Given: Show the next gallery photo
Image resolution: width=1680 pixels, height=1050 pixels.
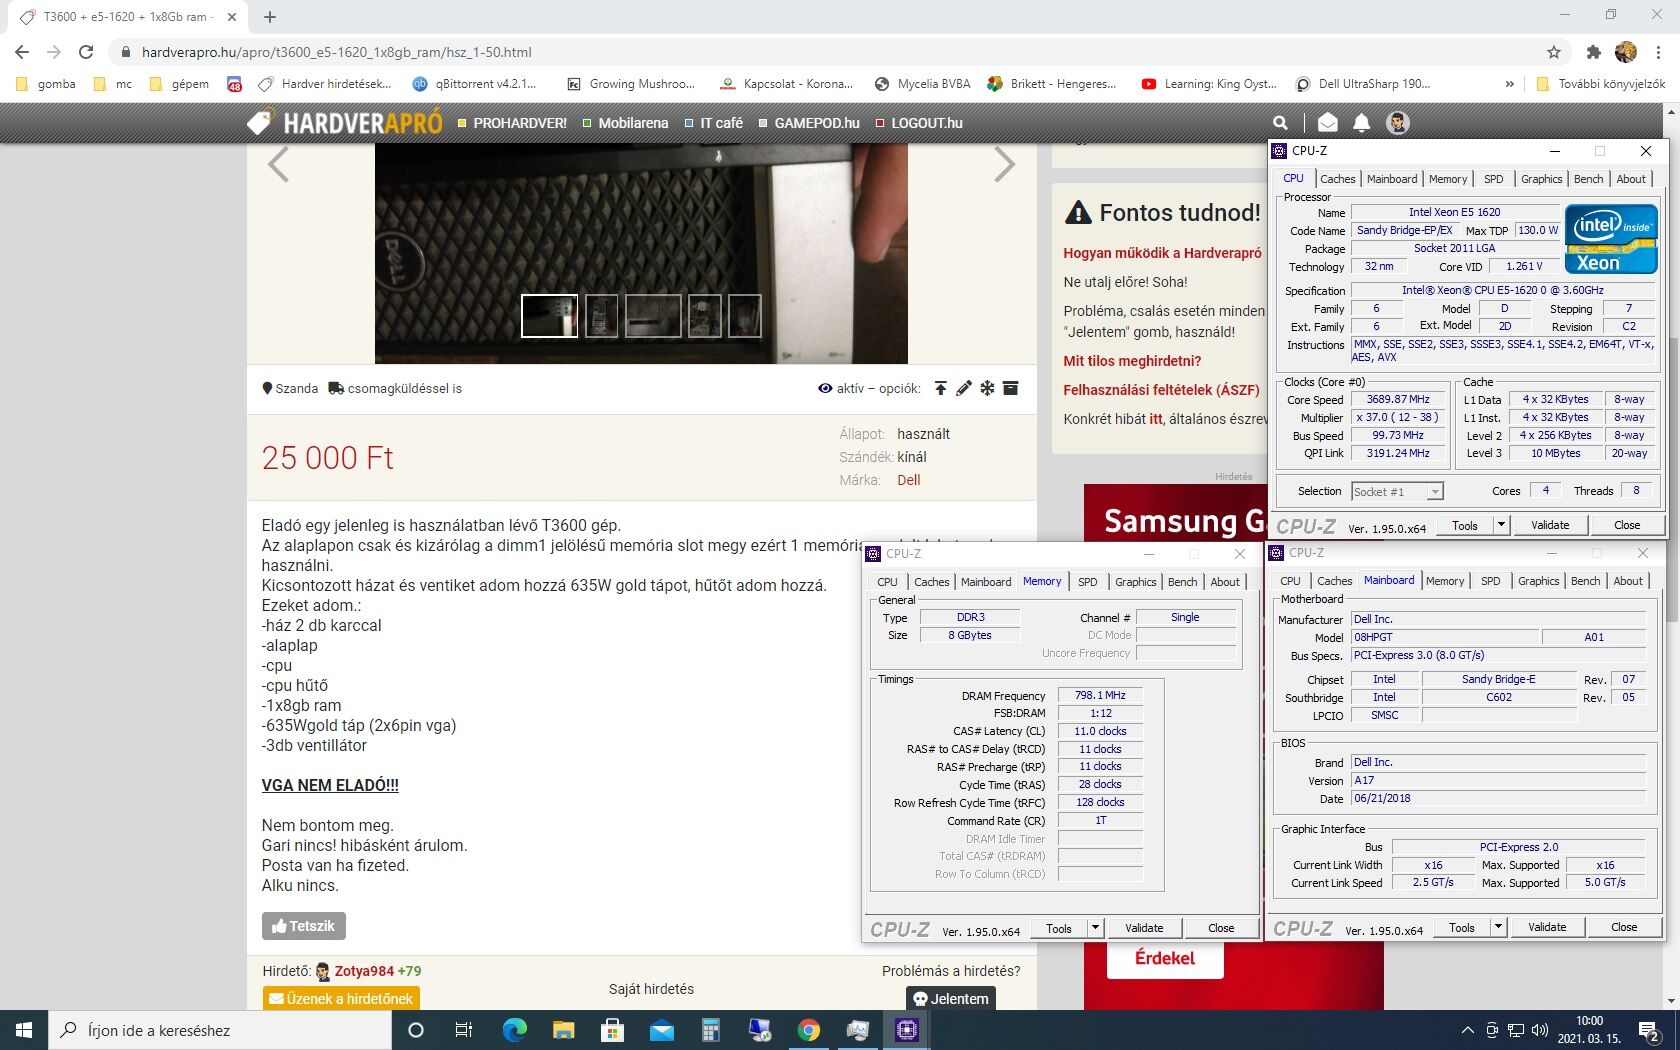Looking at the screenshot, I should click(x=1004, y=165).
